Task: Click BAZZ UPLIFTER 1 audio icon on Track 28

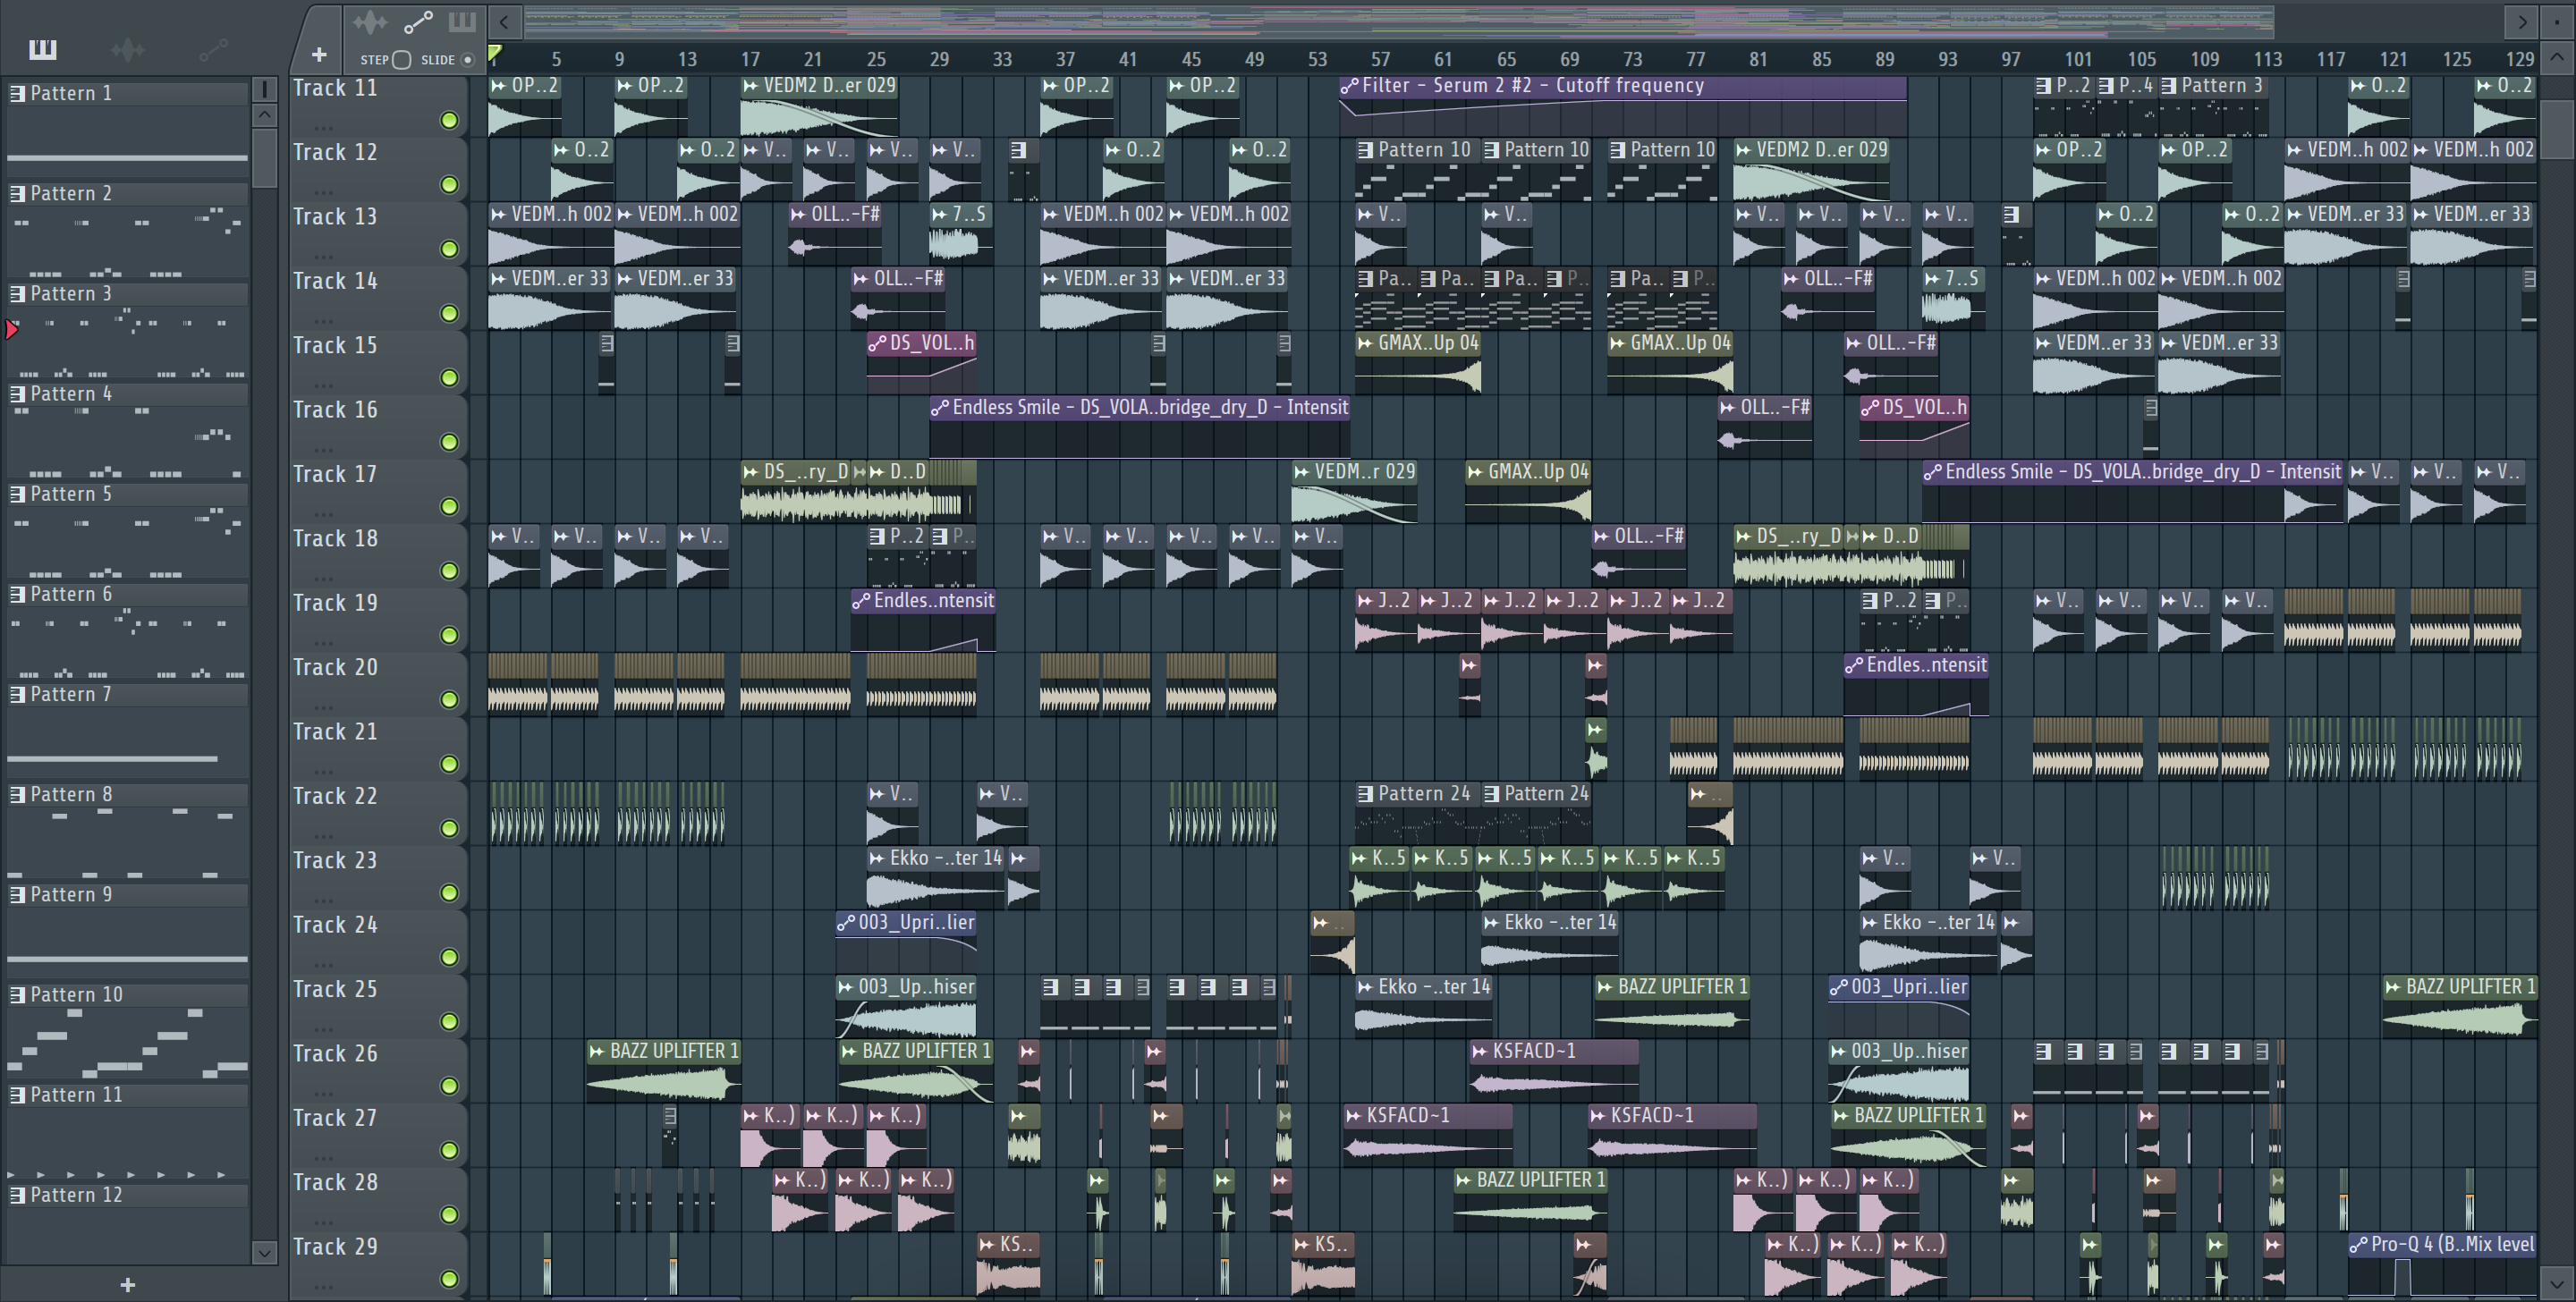Action: tap(1464, 1180)
